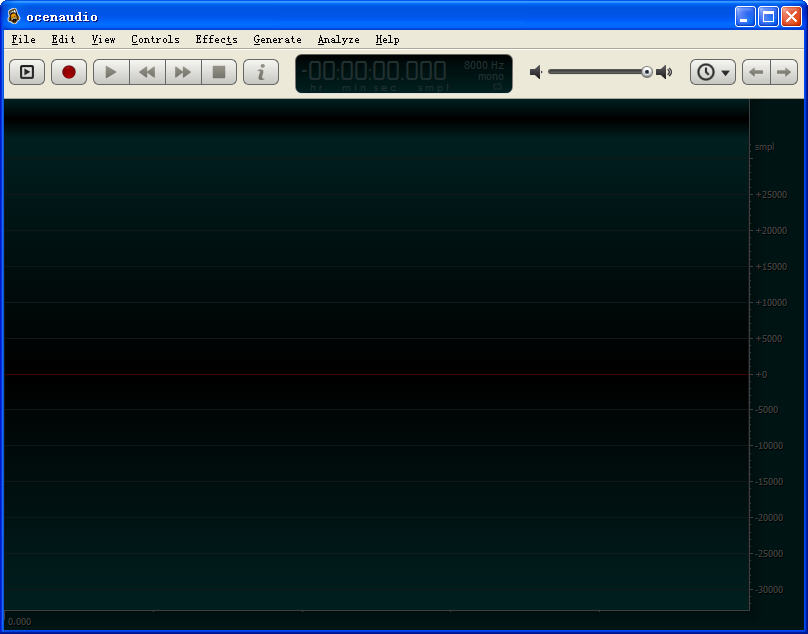
Task: Maximize the ocenaudio window
Action: (x=768, y=17)
